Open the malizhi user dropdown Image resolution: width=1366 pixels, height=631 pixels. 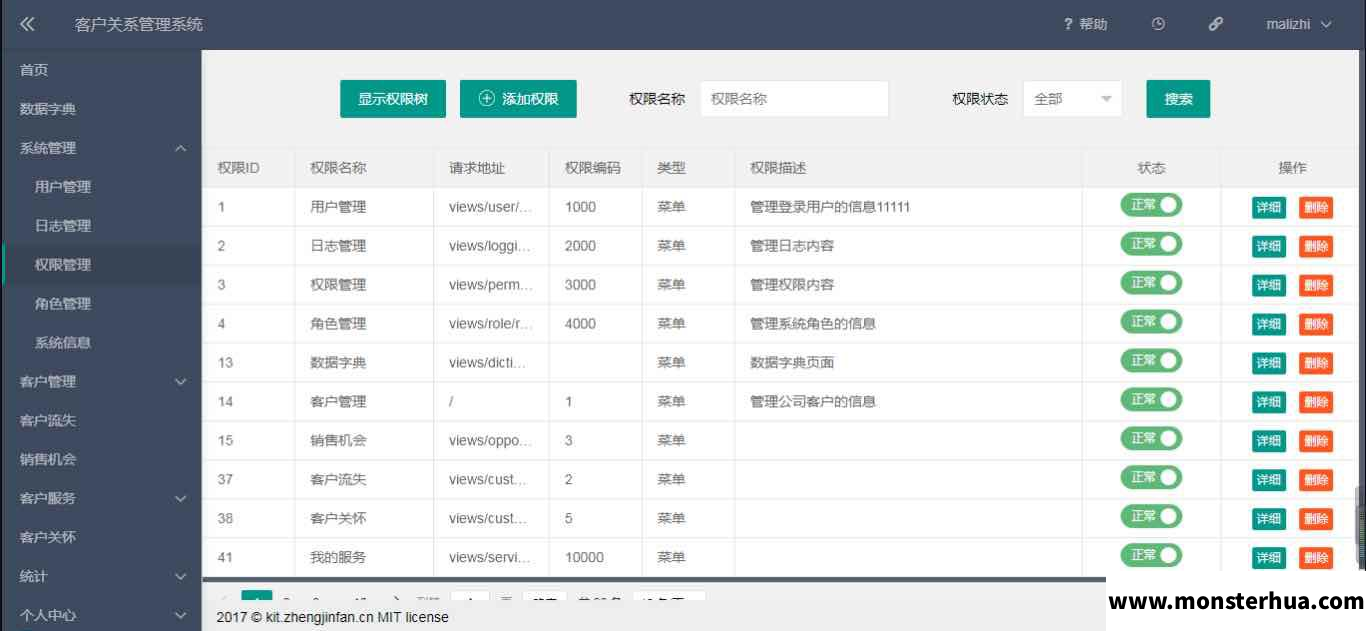point(1299,24)
